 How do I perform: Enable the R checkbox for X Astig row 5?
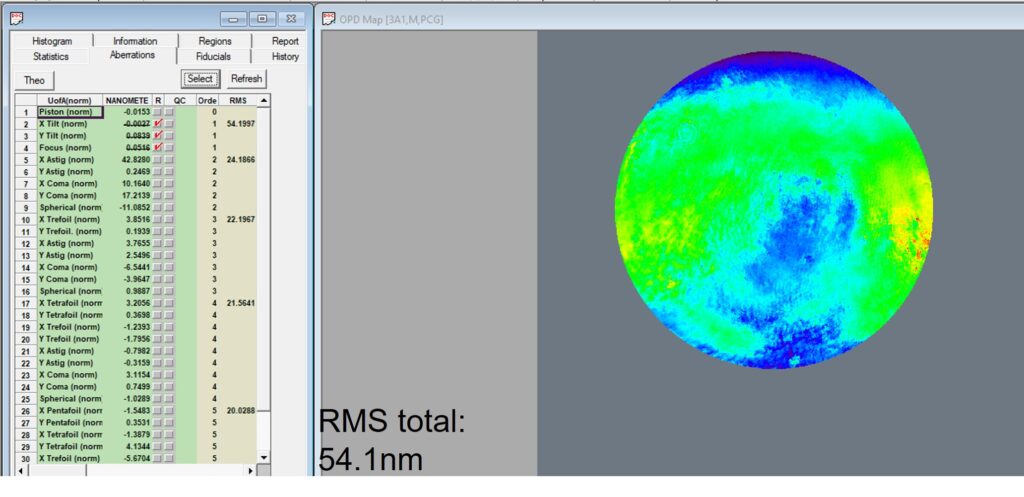click(158, 160)
